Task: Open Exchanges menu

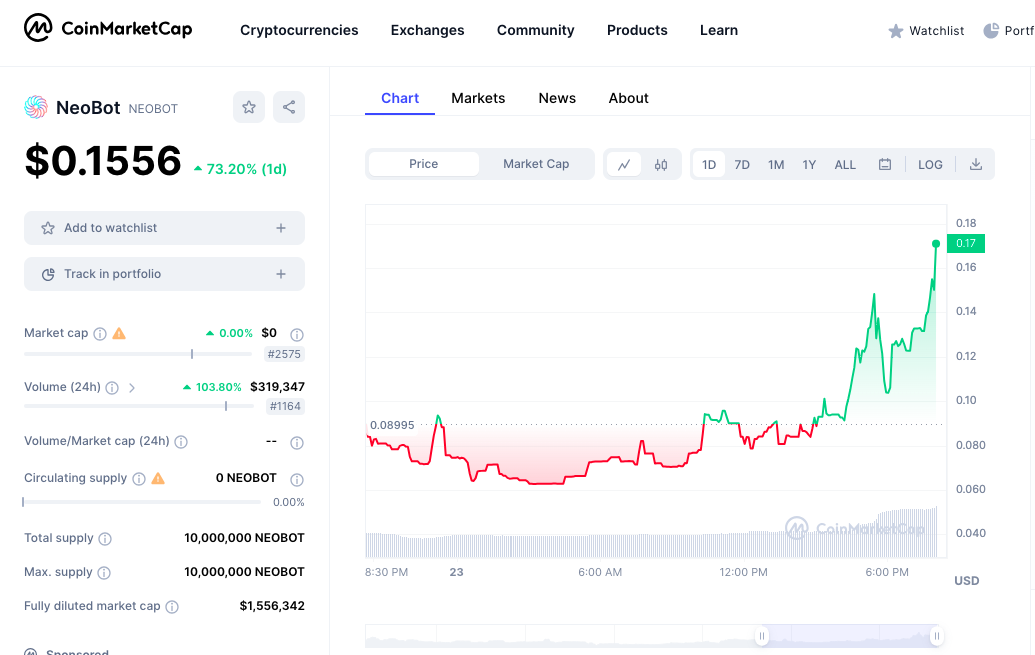Action: pyautogui.click(x=428, y=30)
